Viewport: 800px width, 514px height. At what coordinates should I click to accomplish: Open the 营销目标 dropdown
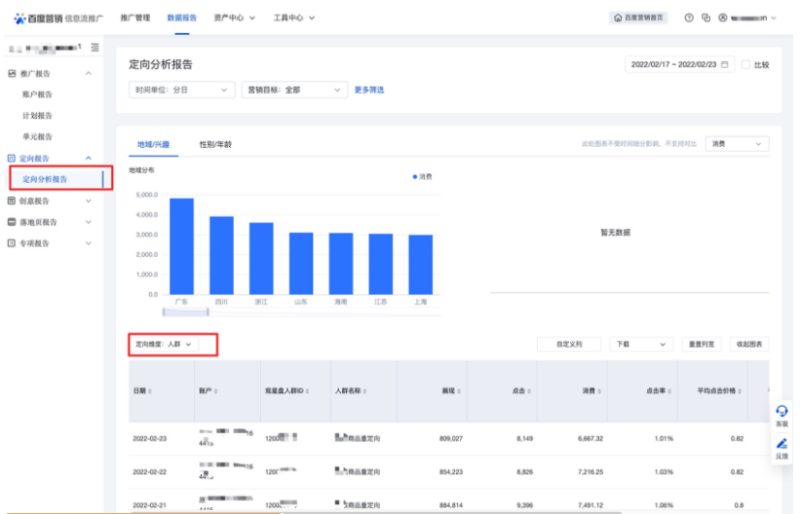coord(292,90)
